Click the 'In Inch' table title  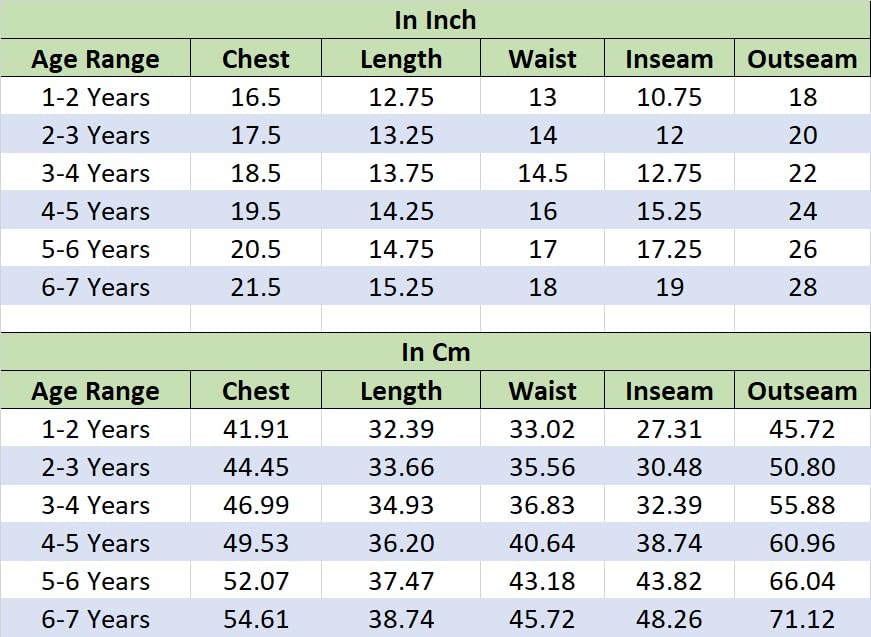tap(435, 20)
